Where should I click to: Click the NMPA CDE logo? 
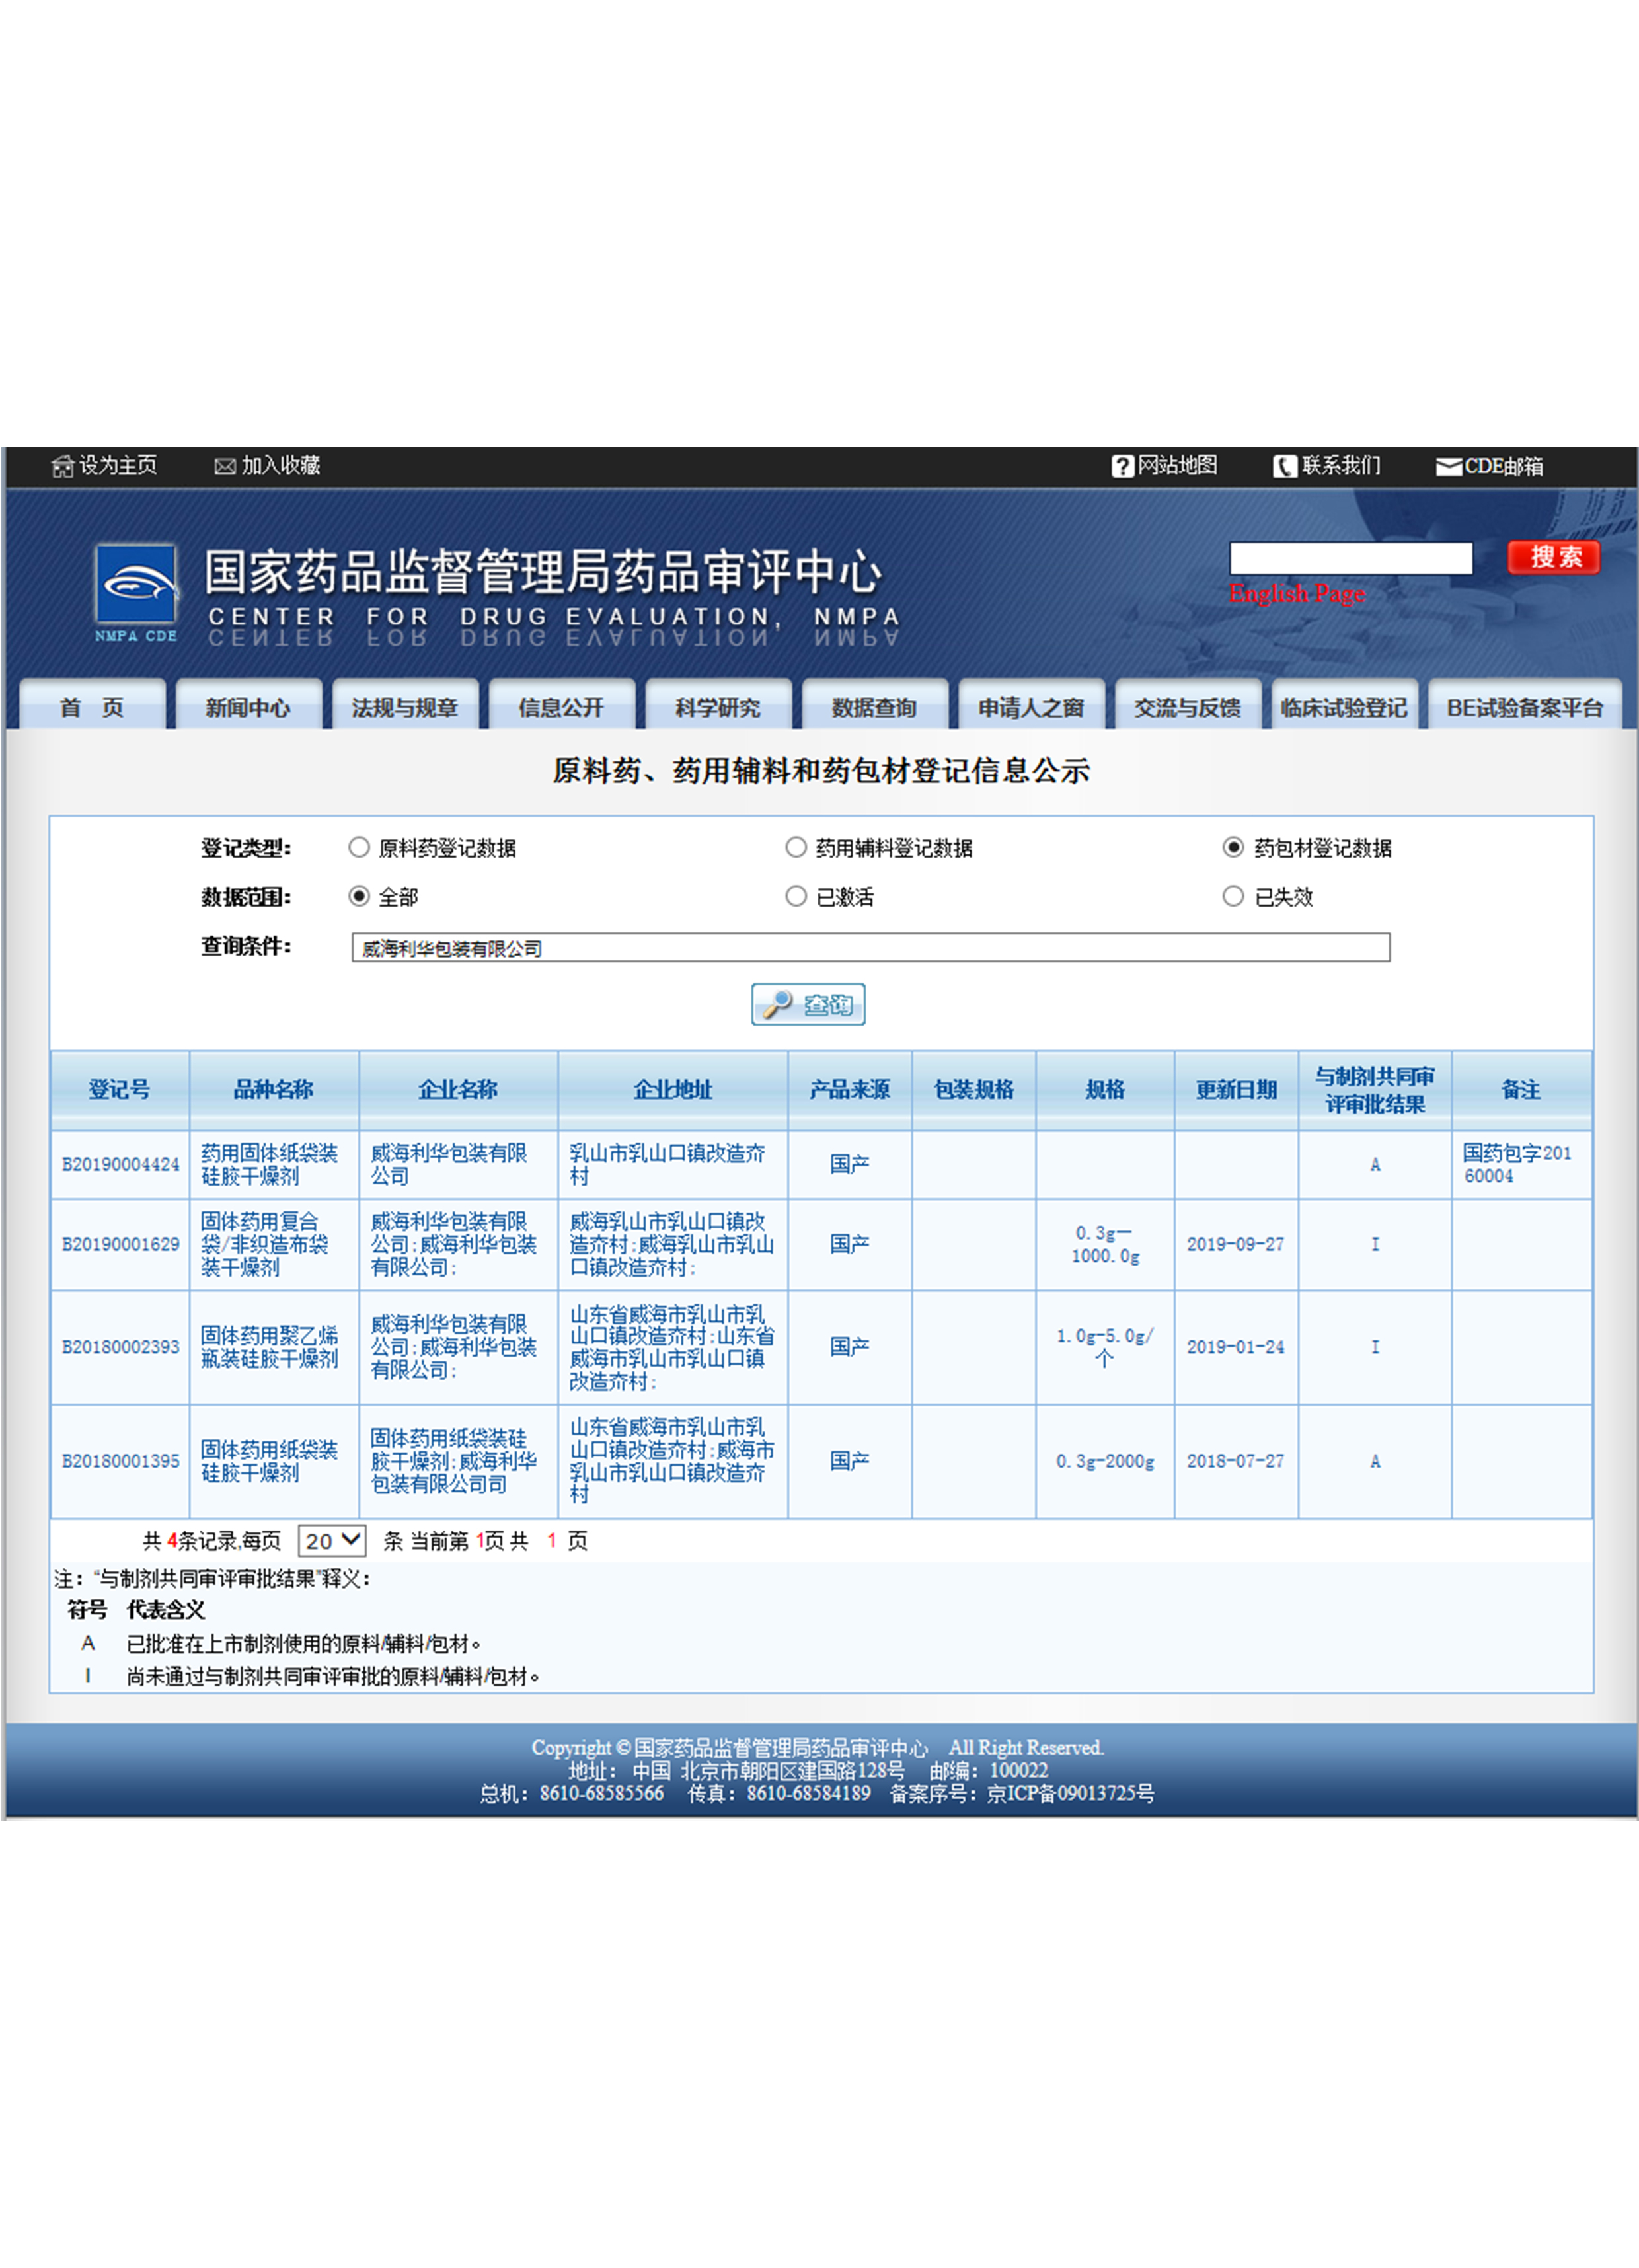pyautogui.click(x=136, y=592)
